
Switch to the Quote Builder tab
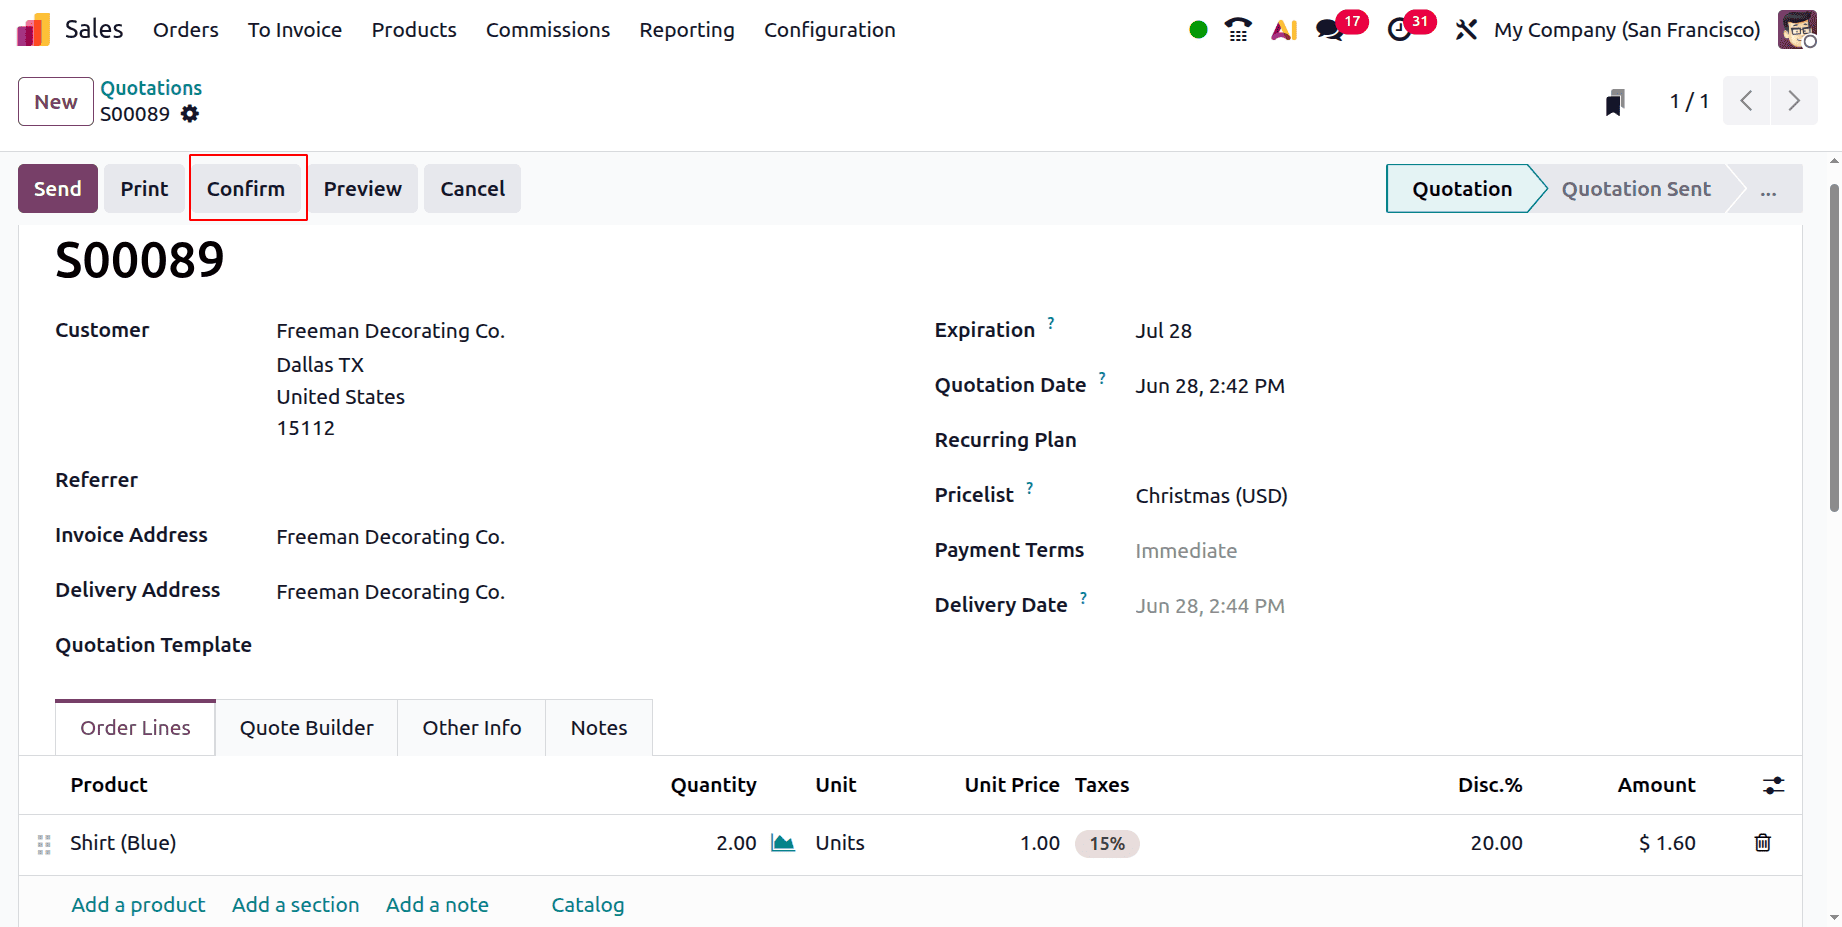tap(307, 728)
